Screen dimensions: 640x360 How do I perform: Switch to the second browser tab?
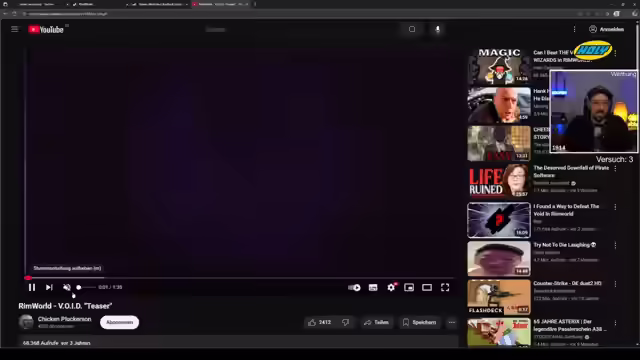coord(100,4)
